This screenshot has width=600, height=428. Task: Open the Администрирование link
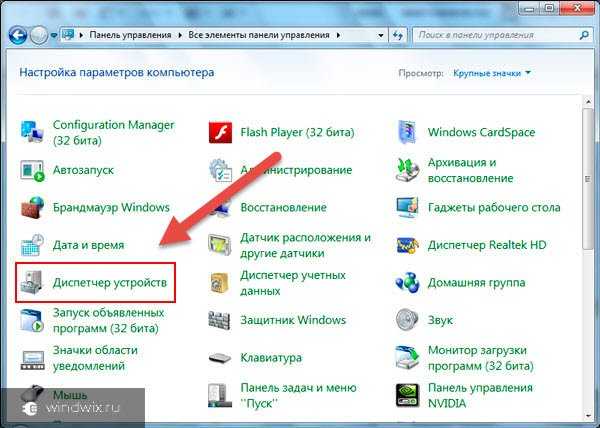click(x=296, y=170)
